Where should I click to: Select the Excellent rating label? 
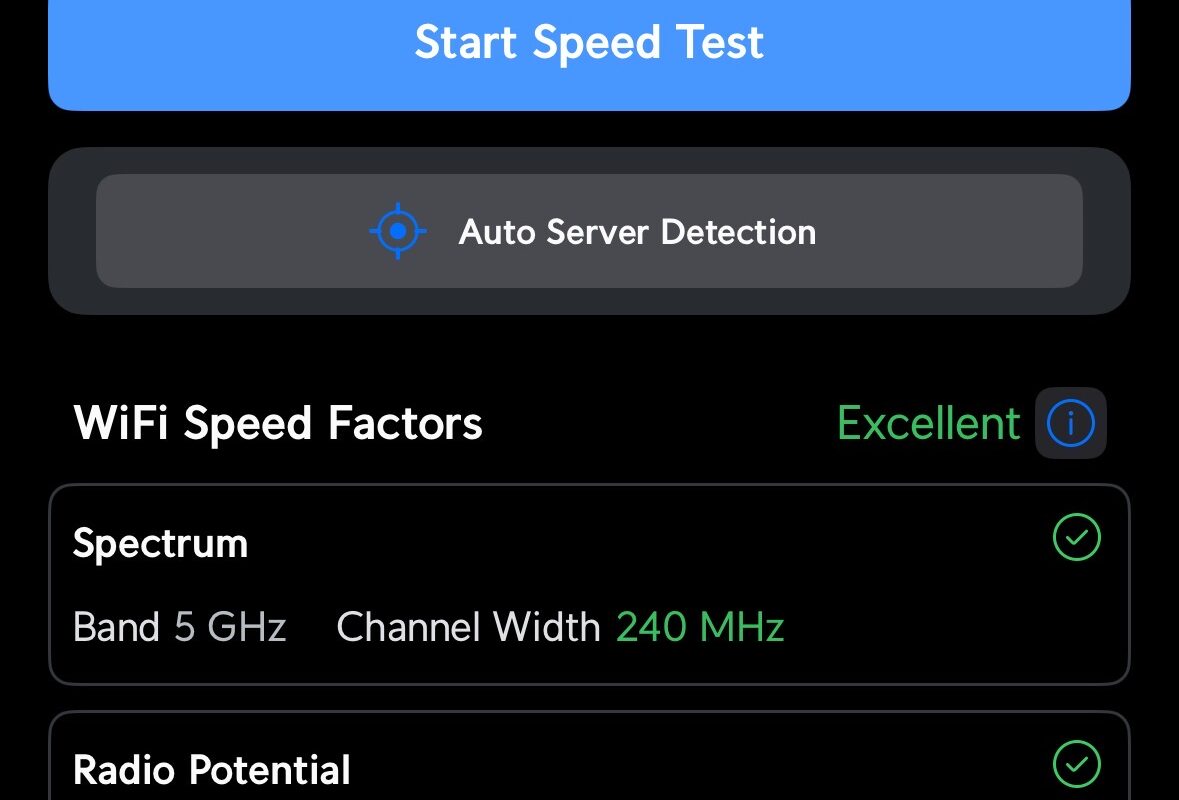(929, 423)
